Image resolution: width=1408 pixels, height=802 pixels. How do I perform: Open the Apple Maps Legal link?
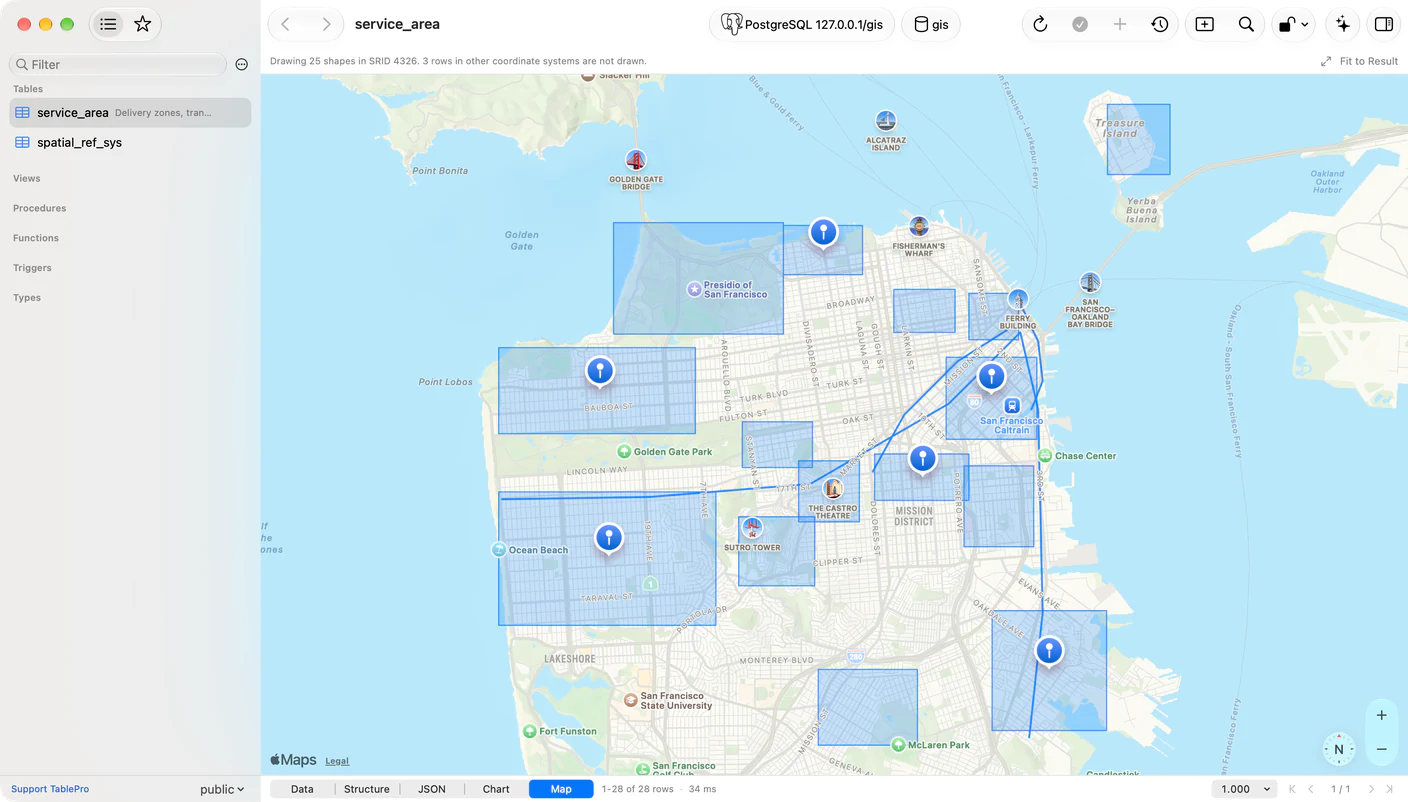(x=337, y=761)
